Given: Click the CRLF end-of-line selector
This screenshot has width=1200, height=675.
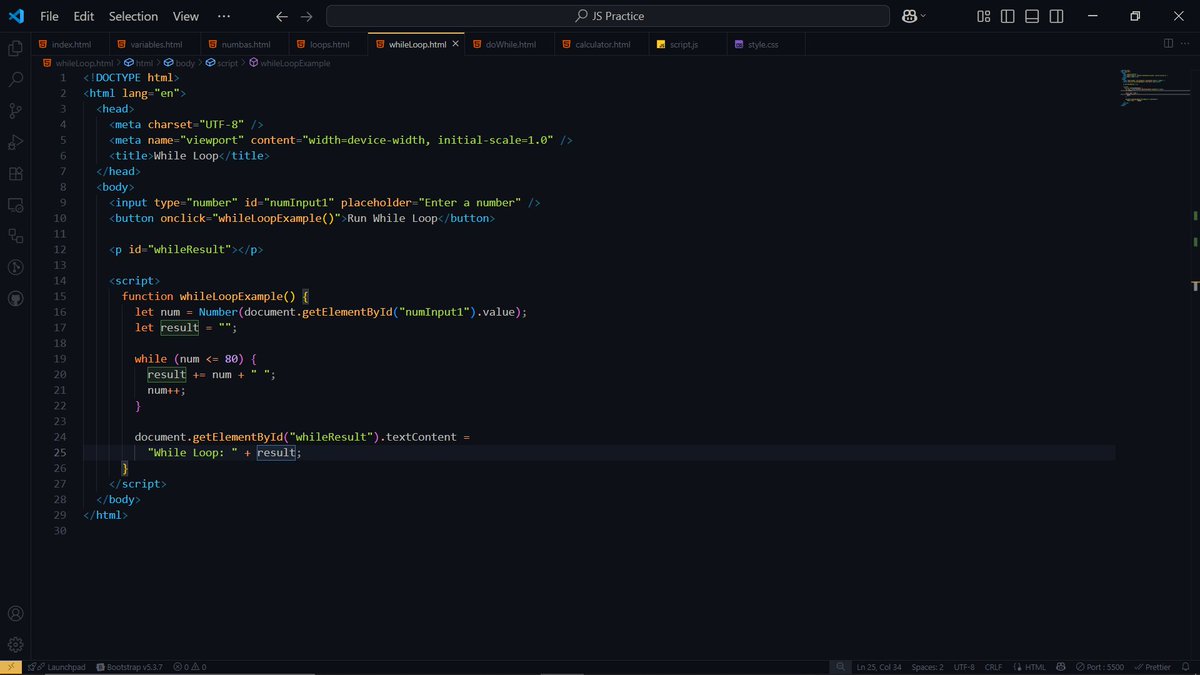Looking at the screenshot, I should point(993,667).
